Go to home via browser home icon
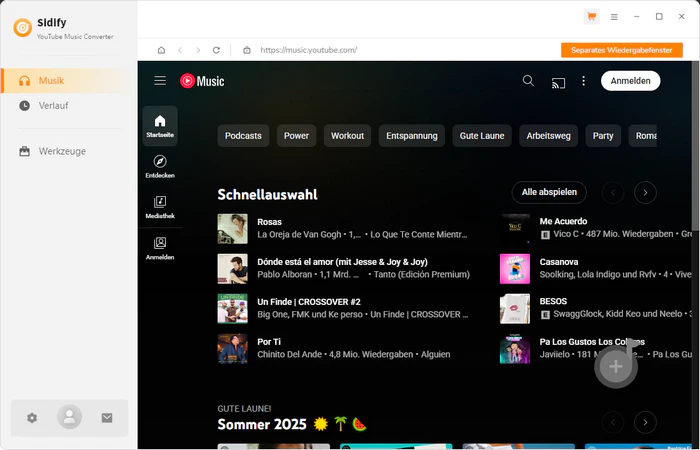This screenshot has height=450, width=700. click(x=161, y=50)
